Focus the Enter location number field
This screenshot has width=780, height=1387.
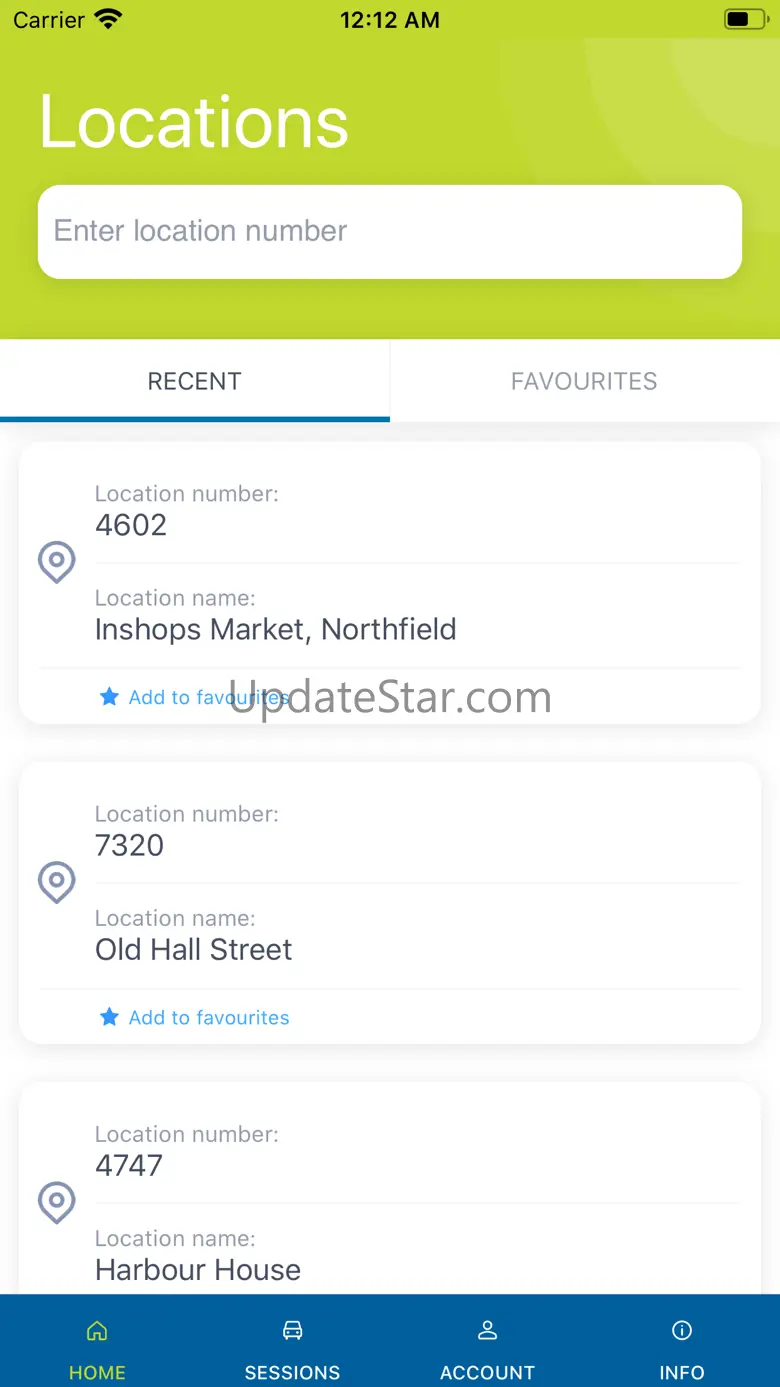click(x=390, y=231)
